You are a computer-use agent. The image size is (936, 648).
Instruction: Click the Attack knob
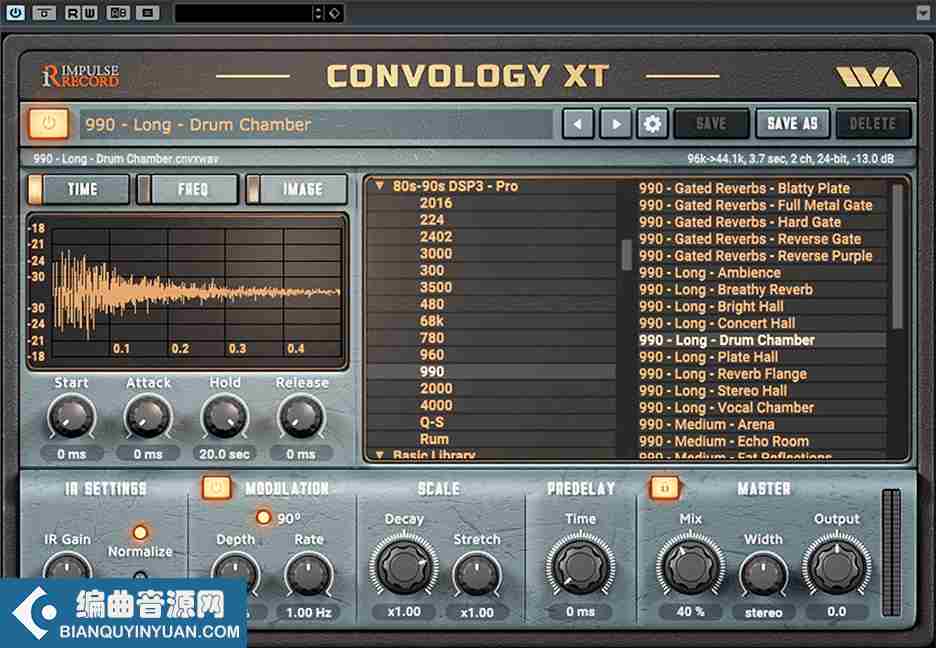point(147,416)
